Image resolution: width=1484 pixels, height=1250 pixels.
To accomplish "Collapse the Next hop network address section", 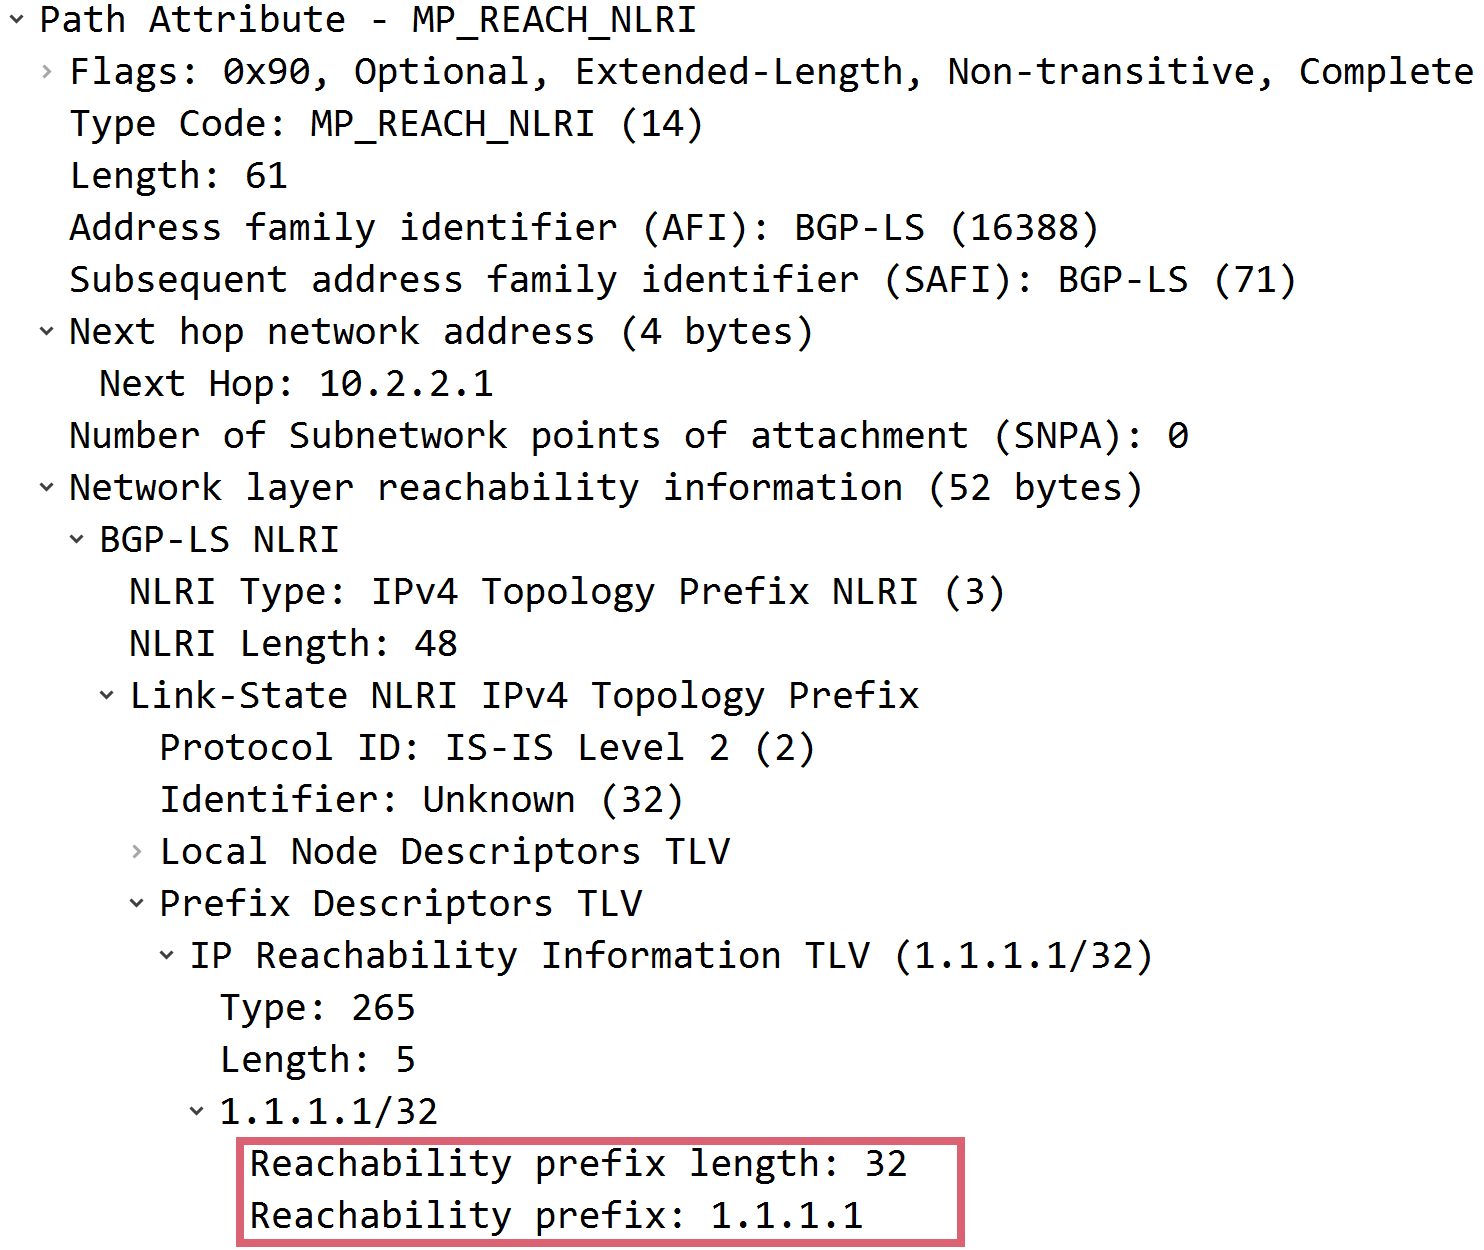I will click(x=45, y=331).
